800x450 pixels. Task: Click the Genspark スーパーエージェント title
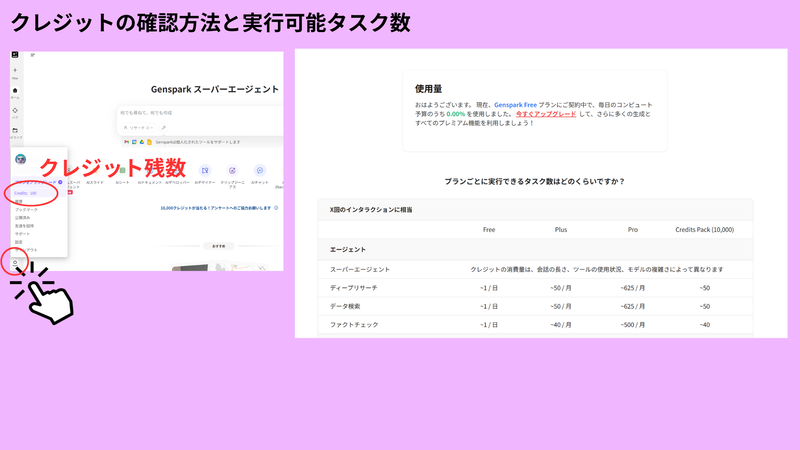215,89
